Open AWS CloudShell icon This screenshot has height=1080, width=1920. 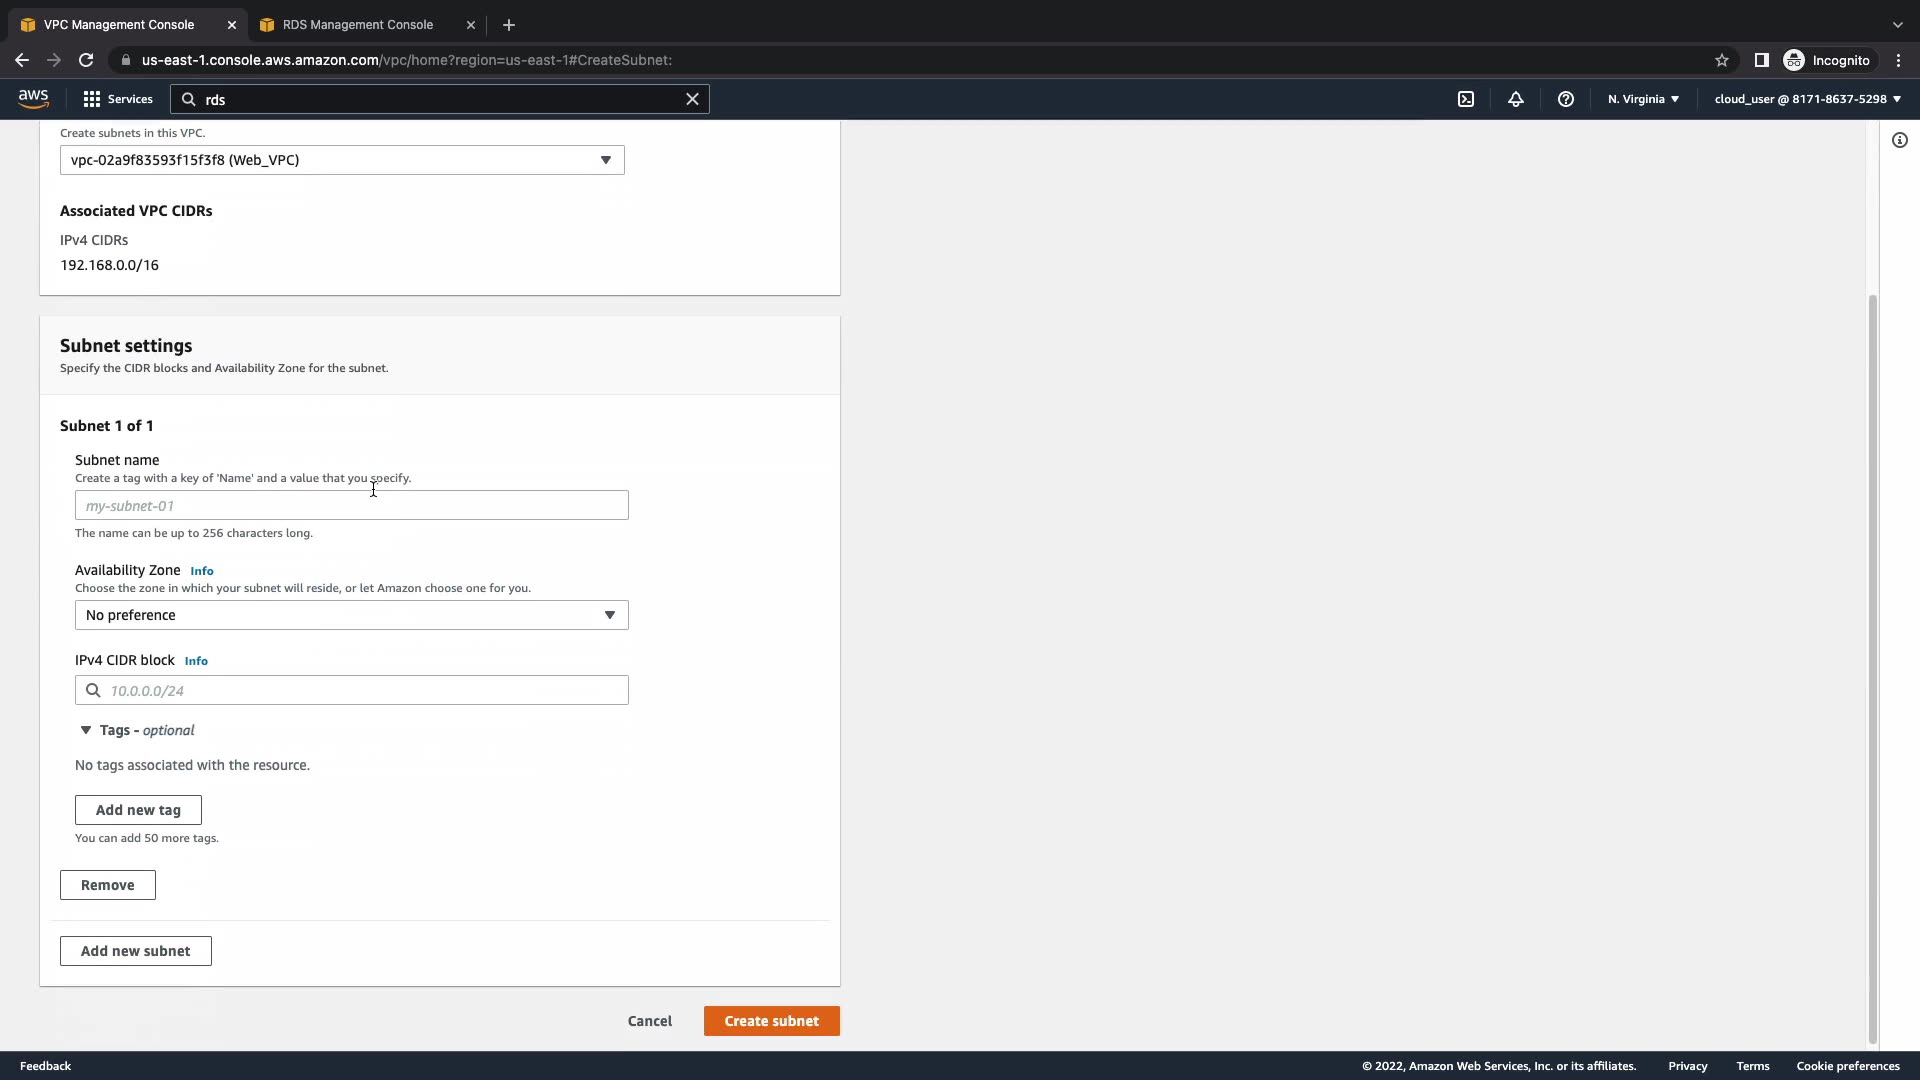click(x=1466, y=99)
